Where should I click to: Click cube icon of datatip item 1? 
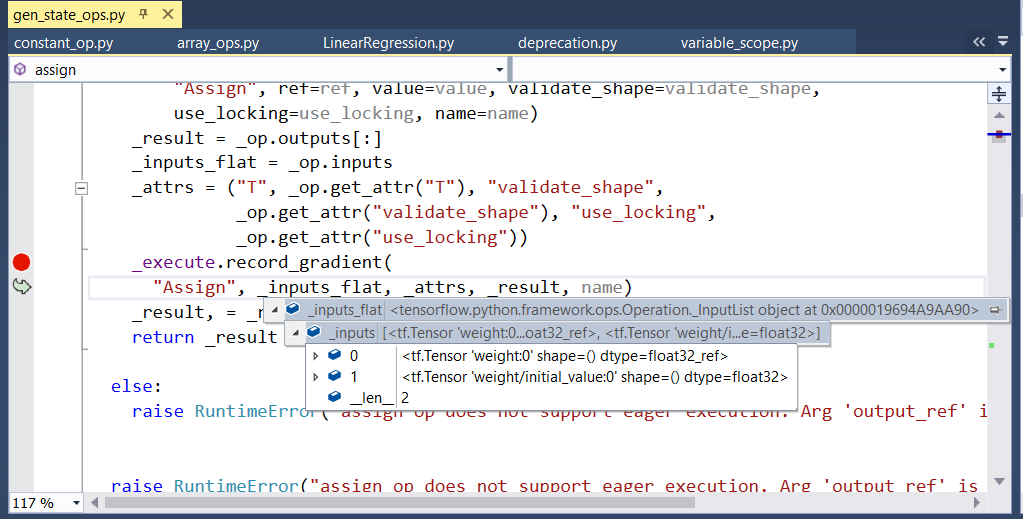(335, 375)
